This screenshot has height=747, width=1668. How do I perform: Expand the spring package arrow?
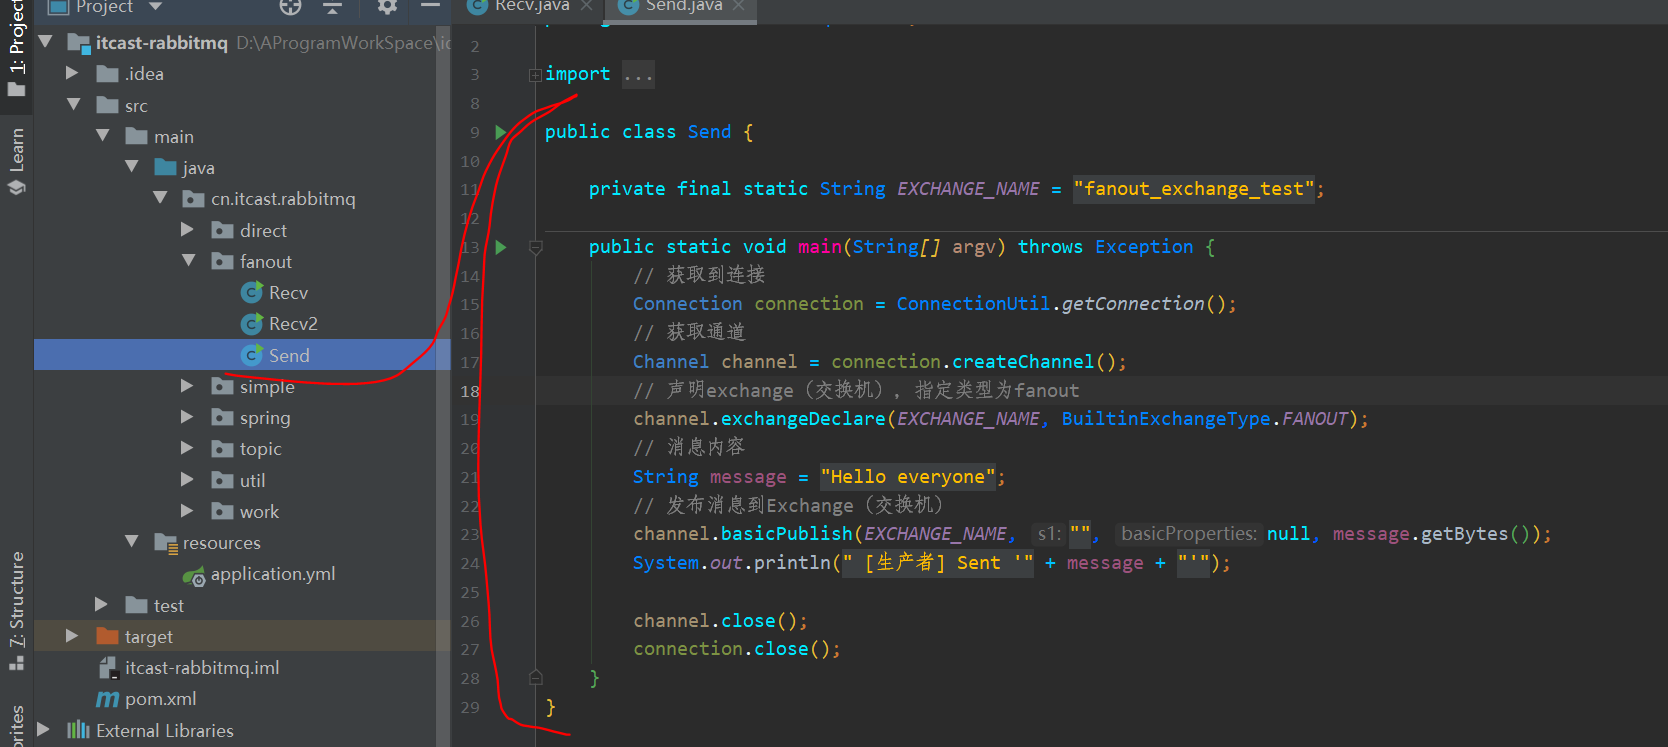point(188,417)
